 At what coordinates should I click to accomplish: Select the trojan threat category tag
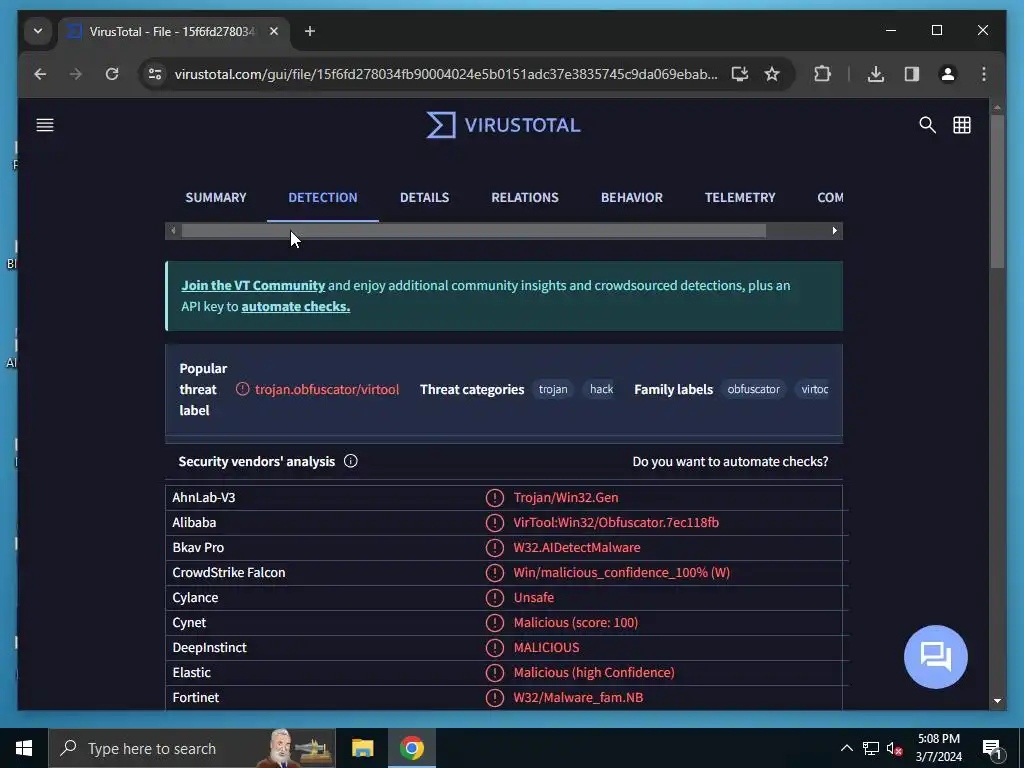tap(553, 389)
